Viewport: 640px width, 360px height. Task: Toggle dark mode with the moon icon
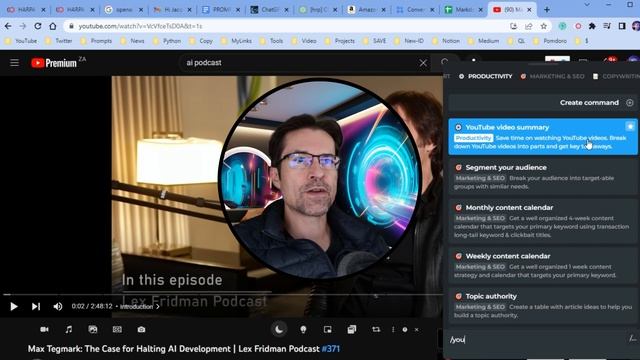point(279,329)
